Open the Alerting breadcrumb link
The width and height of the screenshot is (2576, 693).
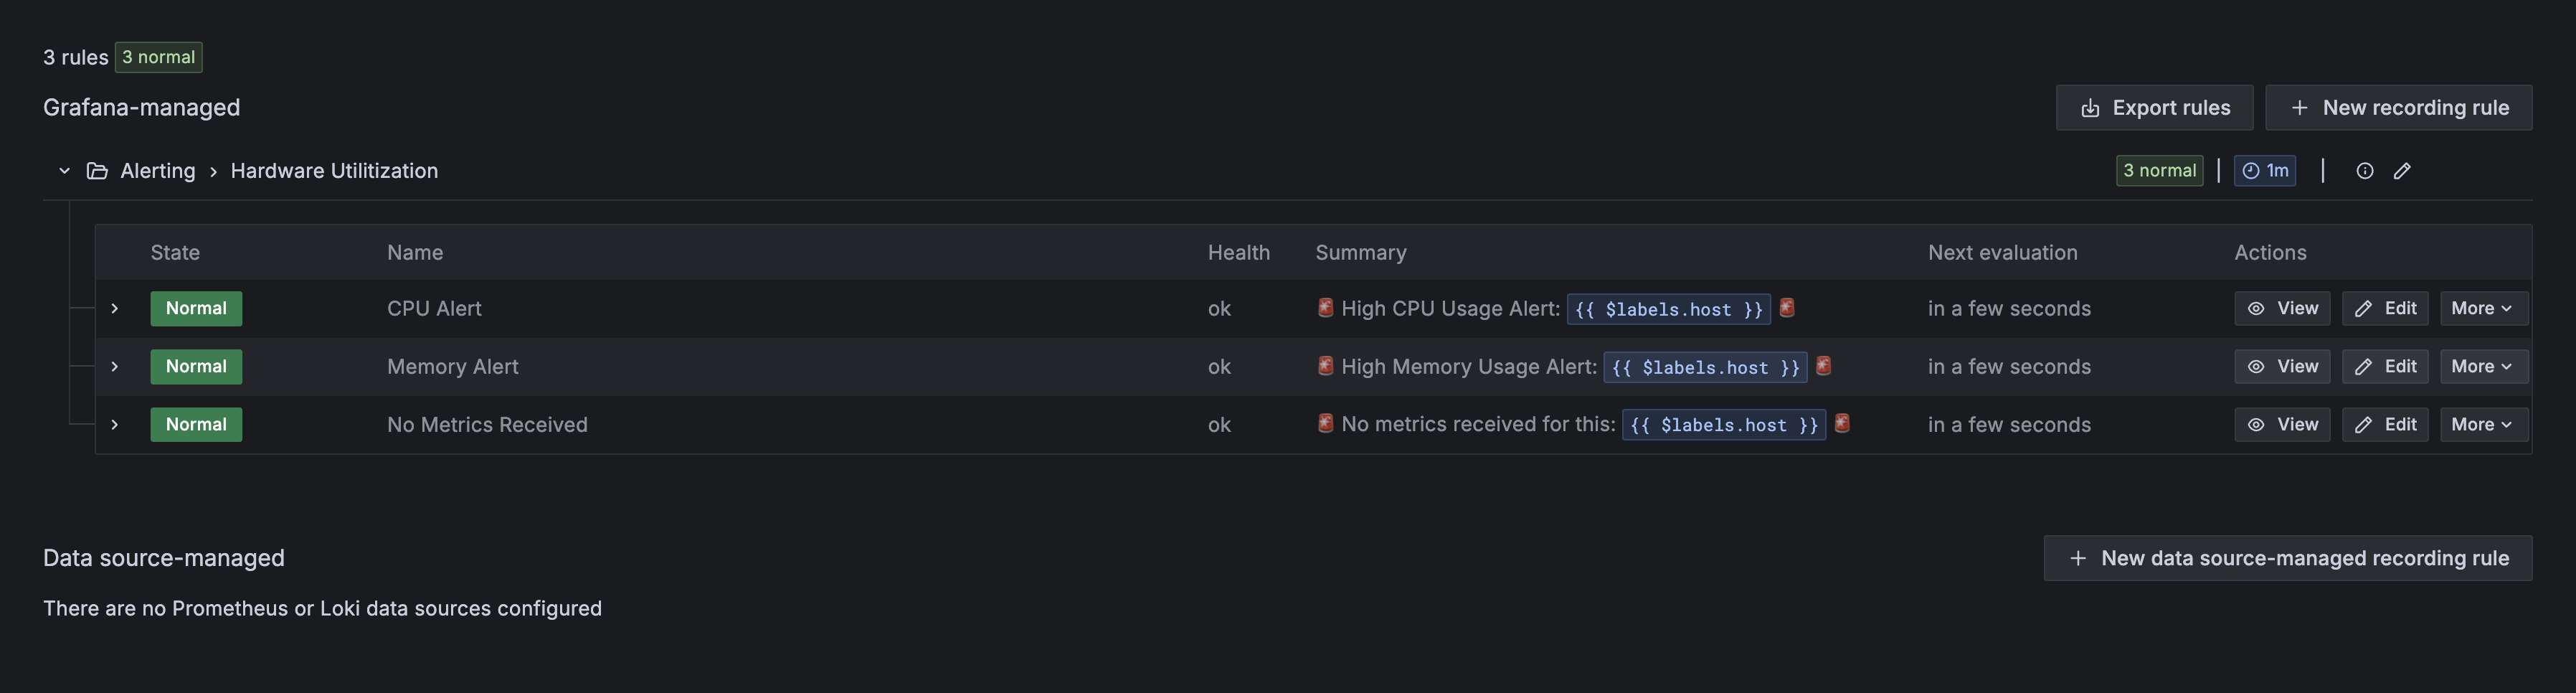[x=157, y=170]
